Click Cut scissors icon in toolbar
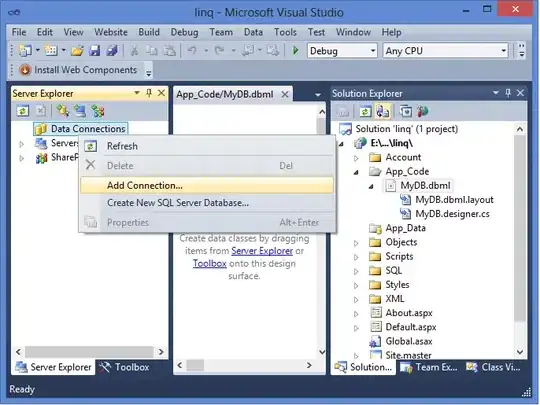Viewport: 540px width, 405px height. (x=135, y=51)
